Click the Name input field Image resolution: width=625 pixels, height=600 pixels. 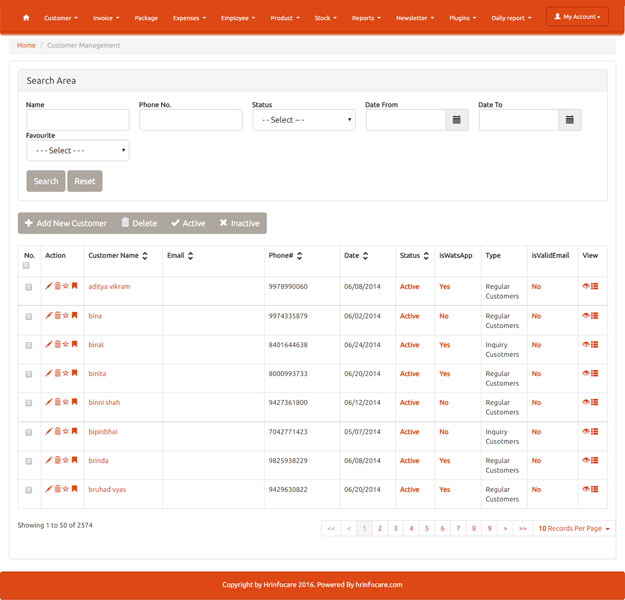tap(78, 120)
